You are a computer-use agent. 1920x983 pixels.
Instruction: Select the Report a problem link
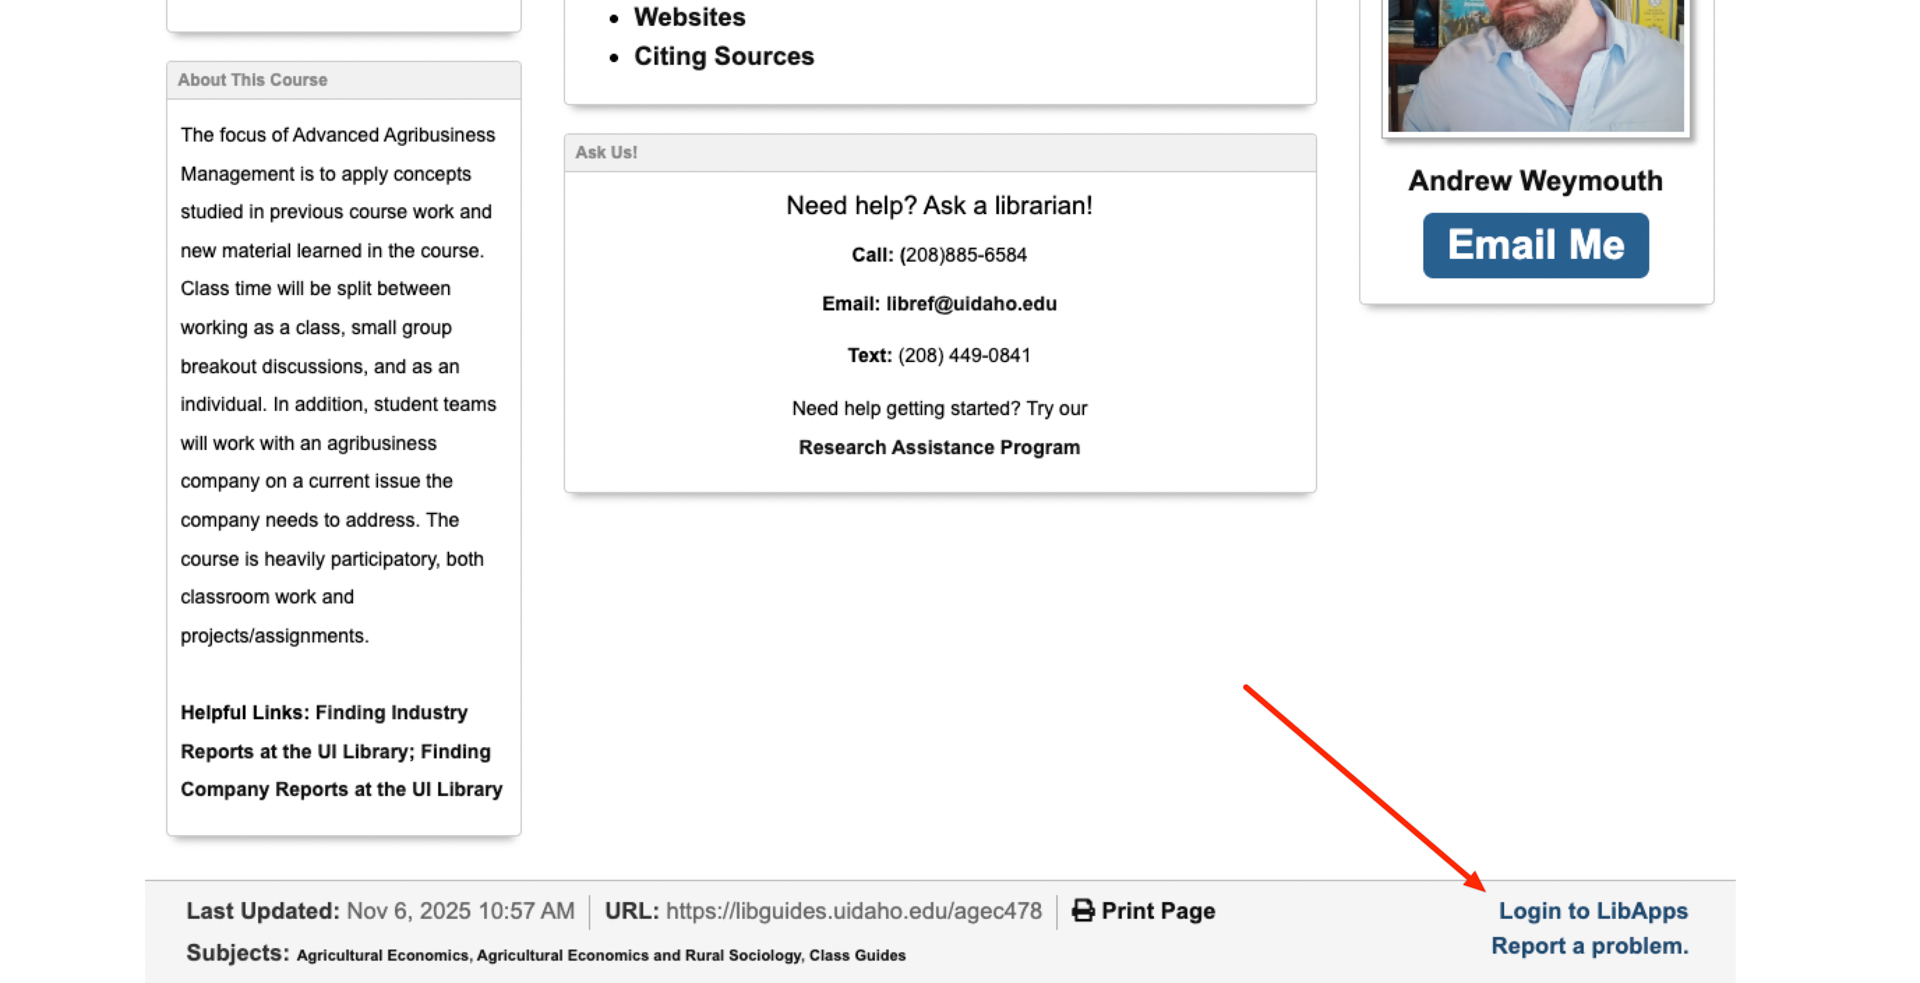pyautogui.click(x=1589, y=946)
